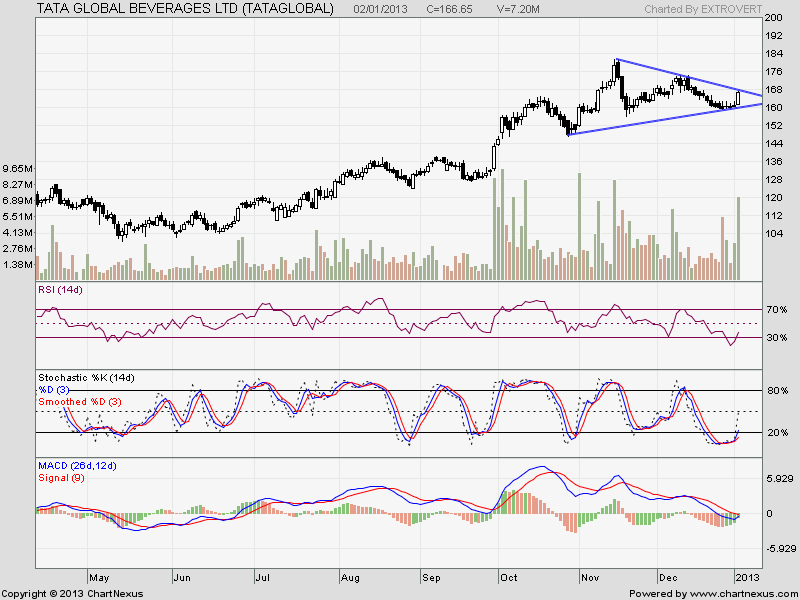Screen dimensions: 800x600
Task: Click the RSI (14d) indicator label
Action: point(60,289)
